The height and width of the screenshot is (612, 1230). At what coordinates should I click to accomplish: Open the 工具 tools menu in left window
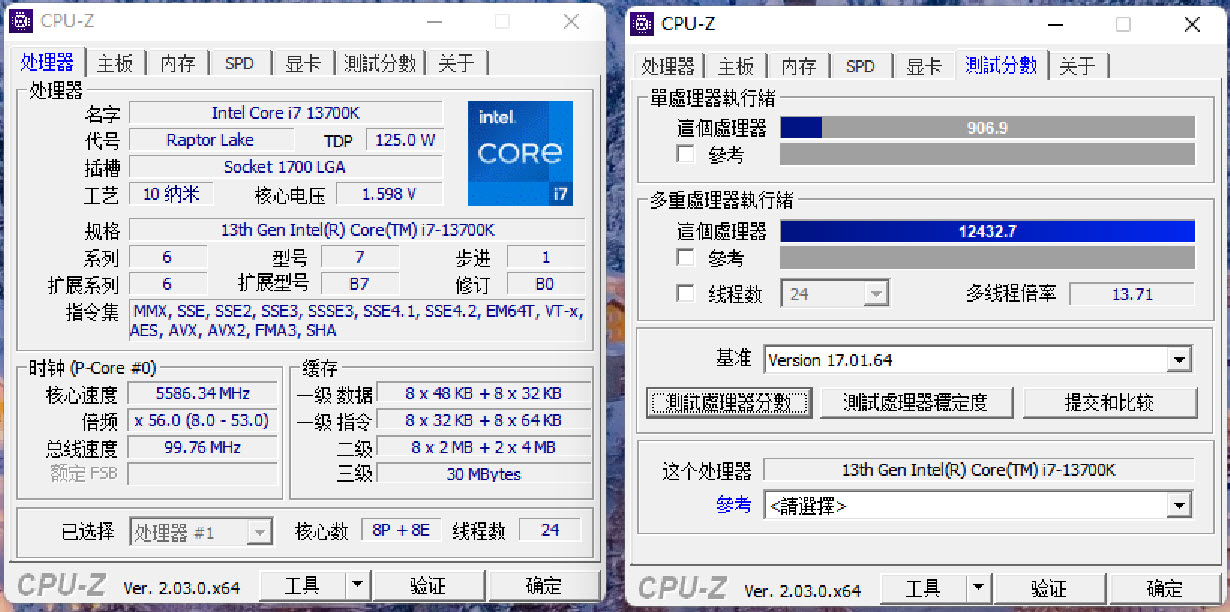pos(304,587)
